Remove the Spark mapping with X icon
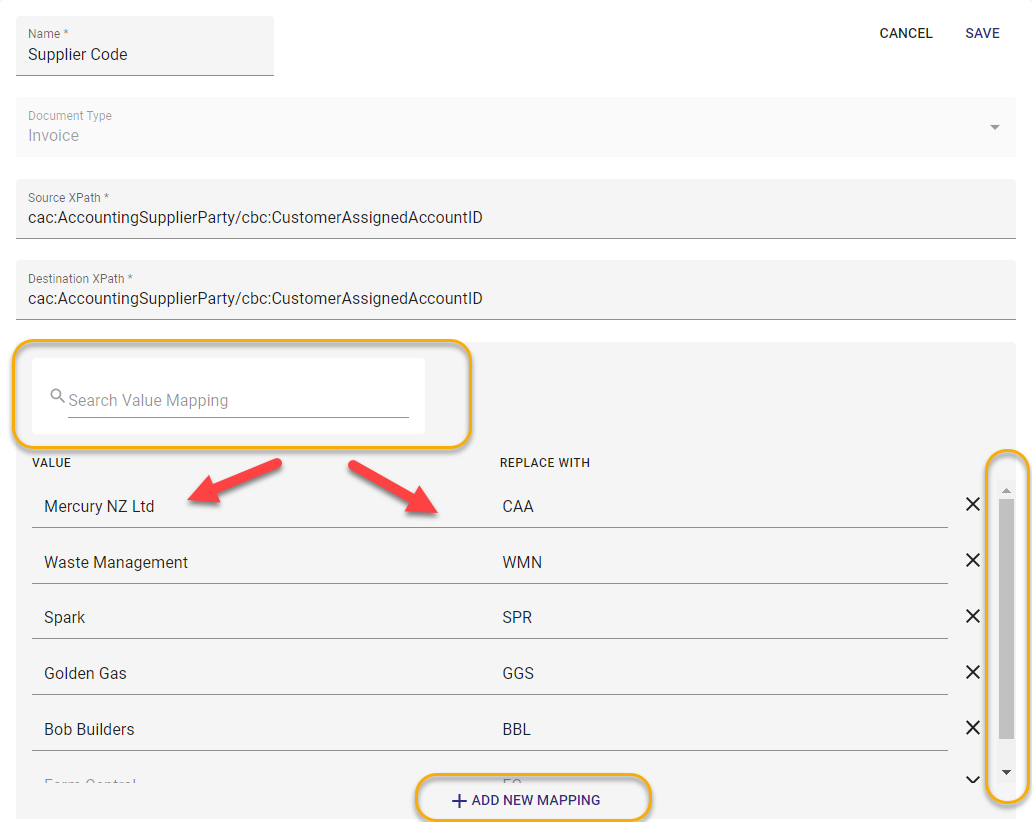 972,617
